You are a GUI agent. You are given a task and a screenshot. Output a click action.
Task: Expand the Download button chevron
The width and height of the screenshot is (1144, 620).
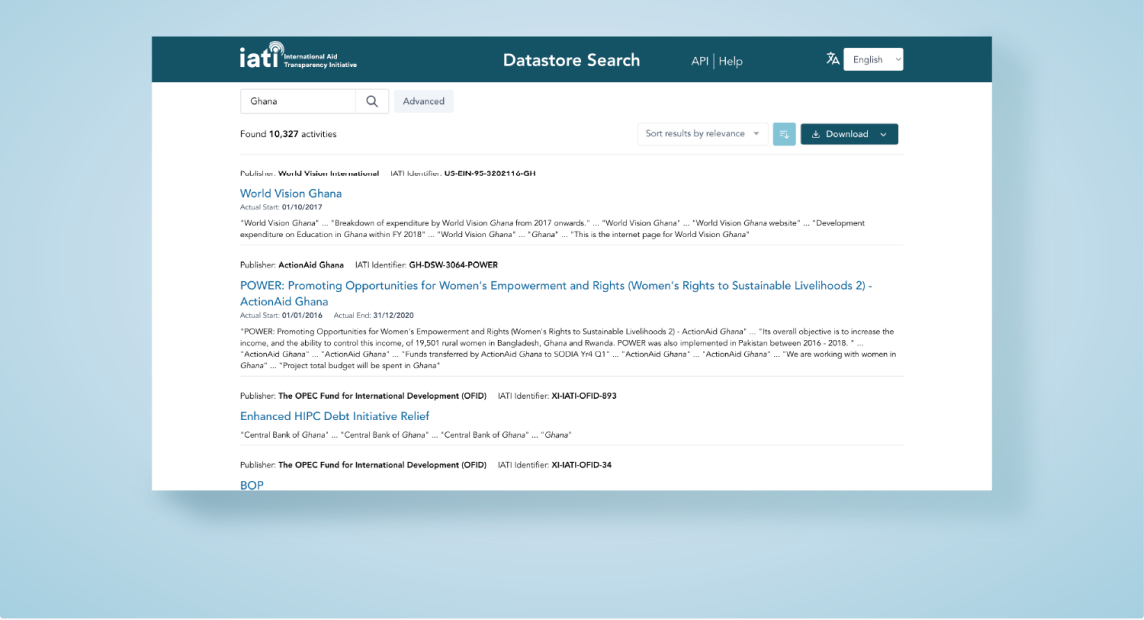pyautogui.click(x=884, y=134)
